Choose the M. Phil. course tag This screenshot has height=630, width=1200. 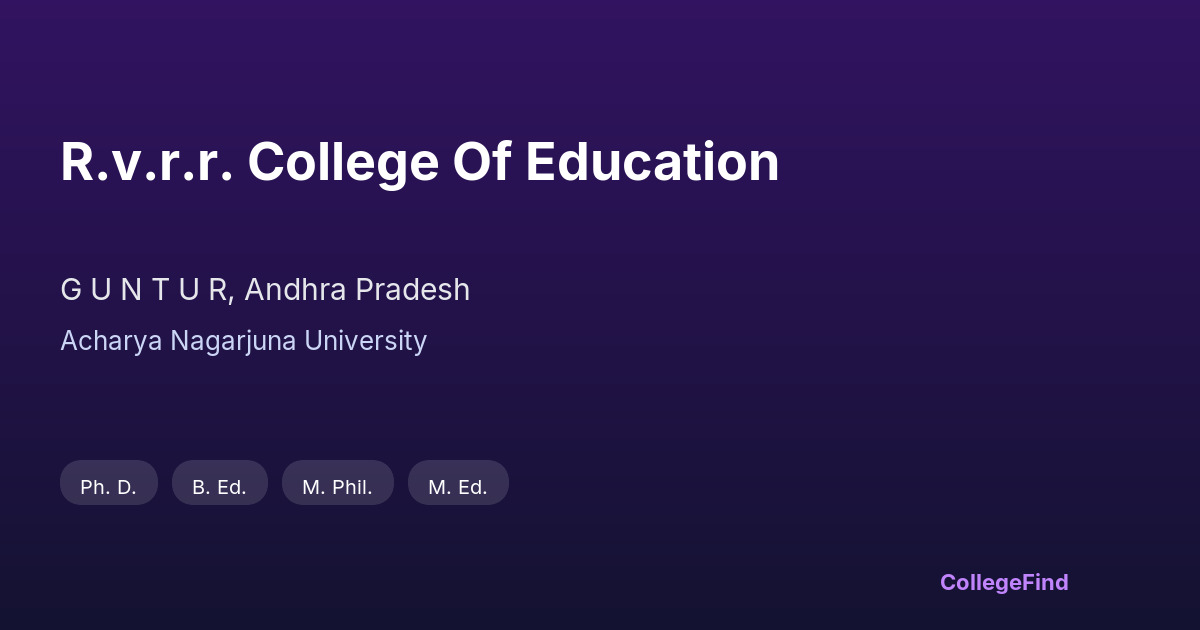(x=338, y=487)
